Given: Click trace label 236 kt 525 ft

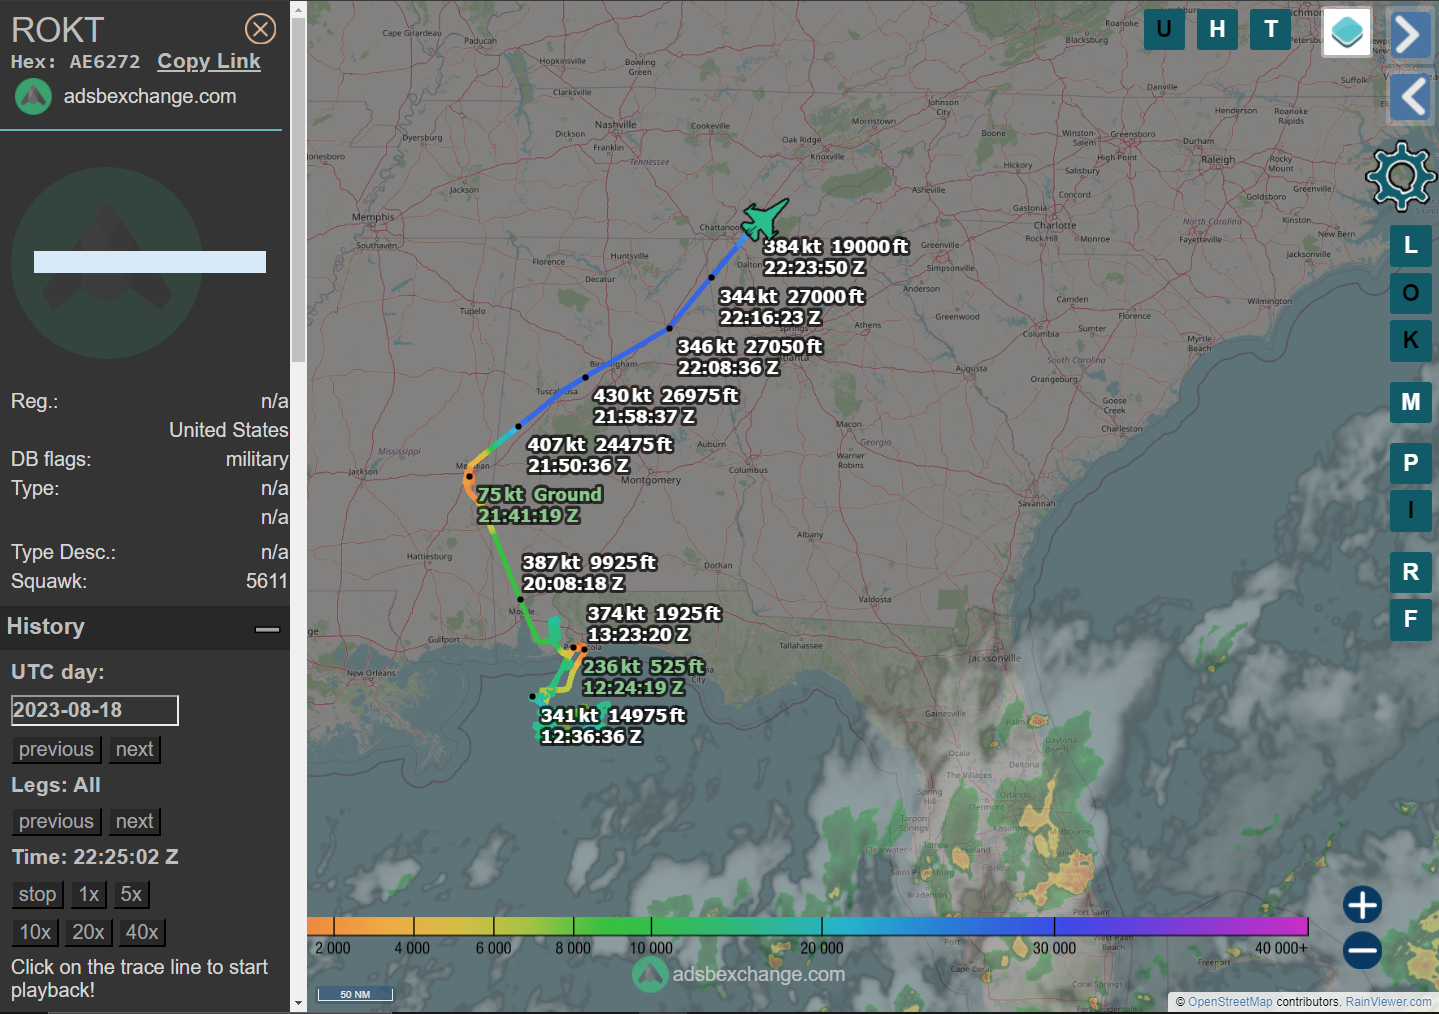Looking at the screenshot, I should coord(644,677).
